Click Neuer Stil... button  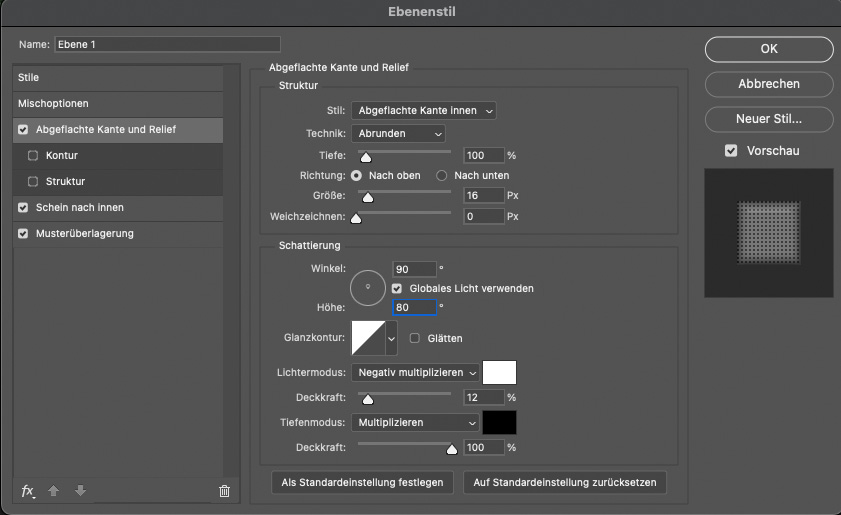(769, 119)
